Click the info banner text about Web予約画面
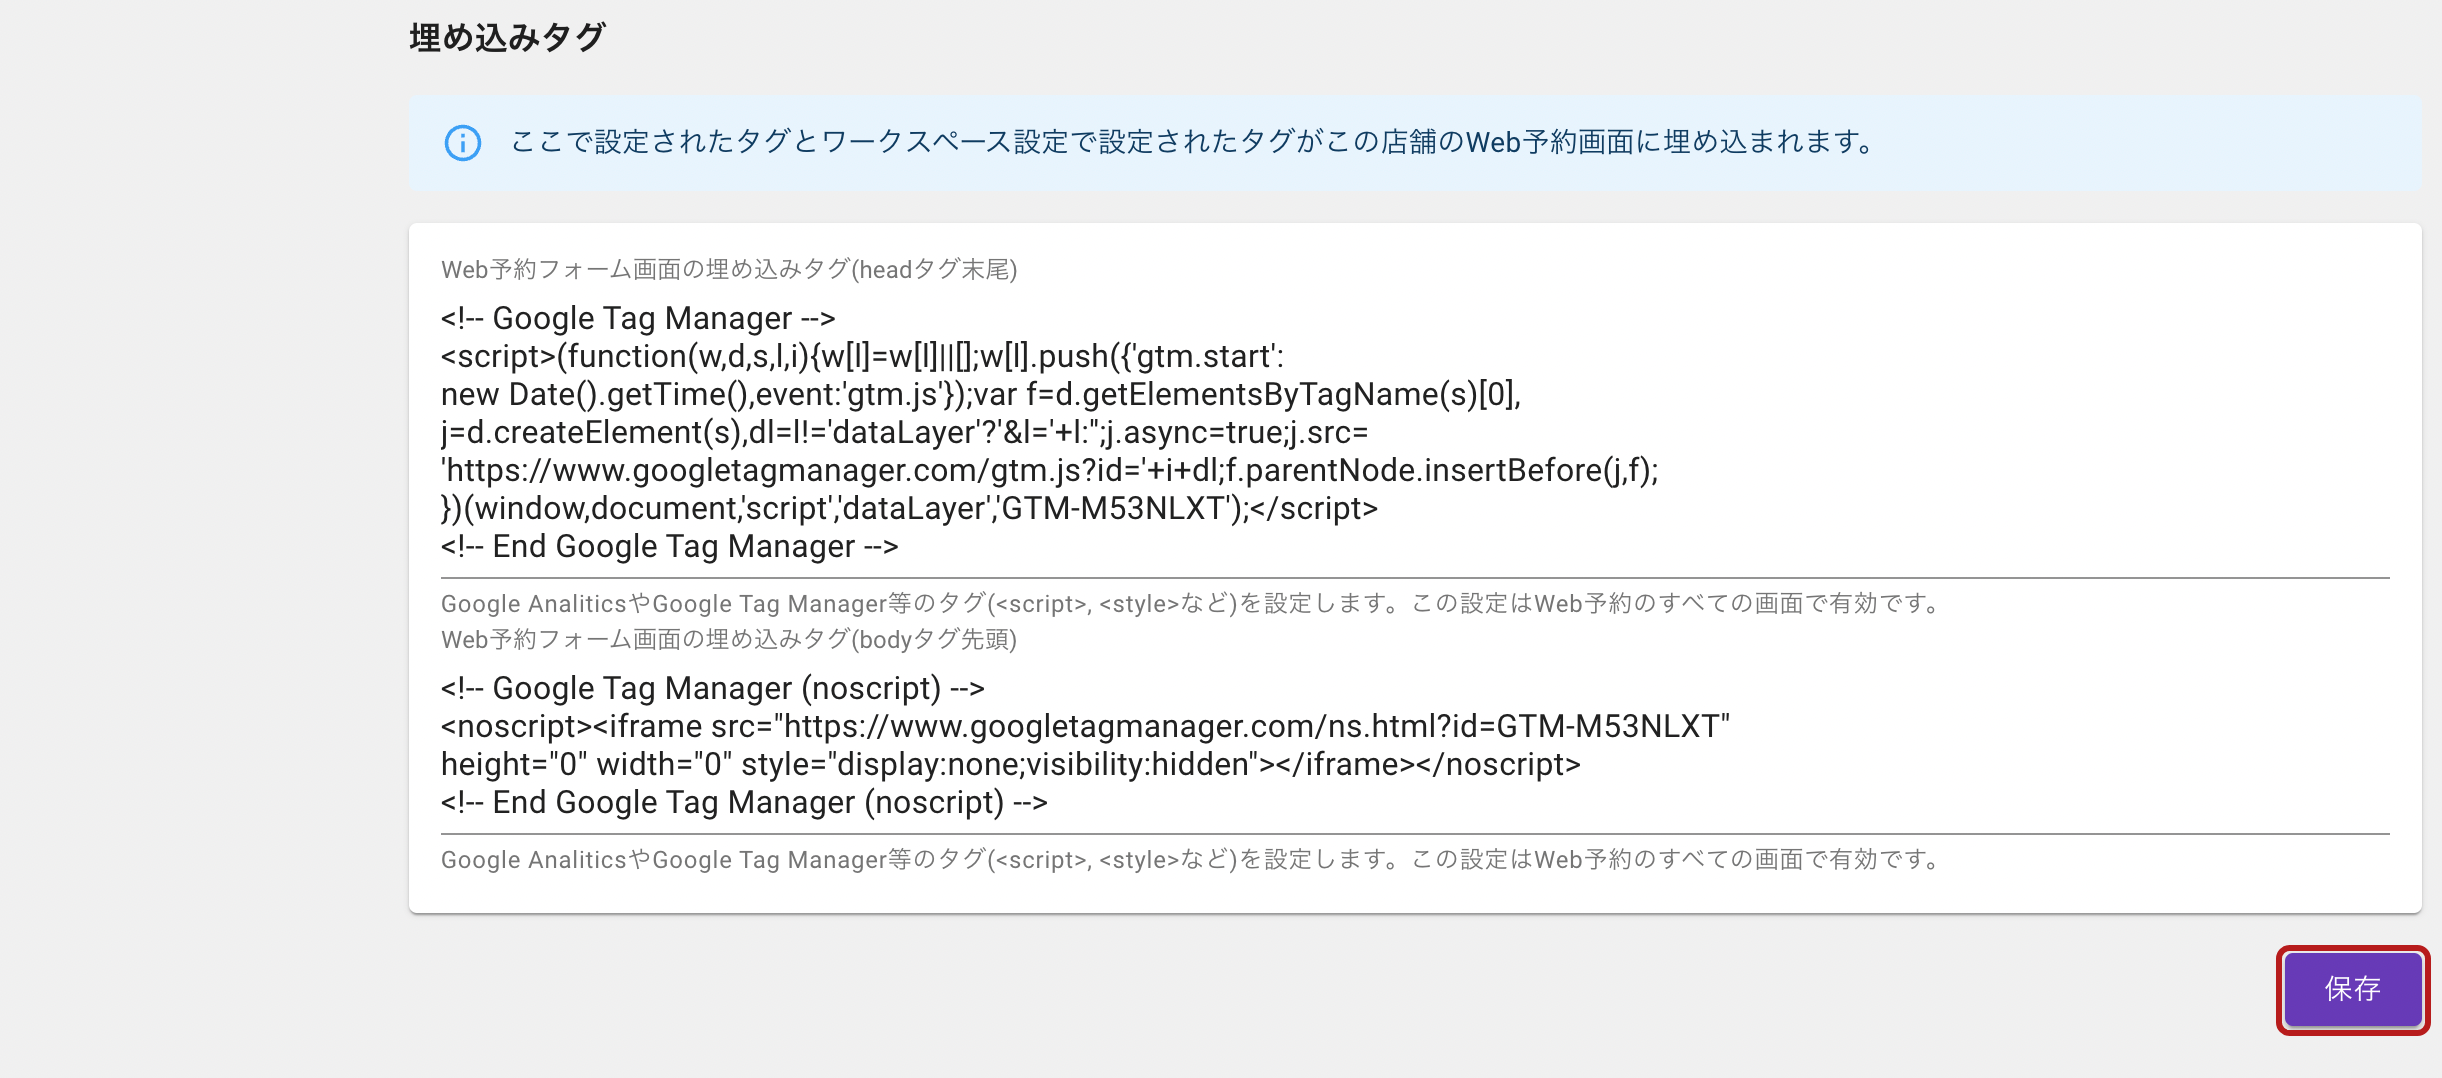 point(1192,142)
